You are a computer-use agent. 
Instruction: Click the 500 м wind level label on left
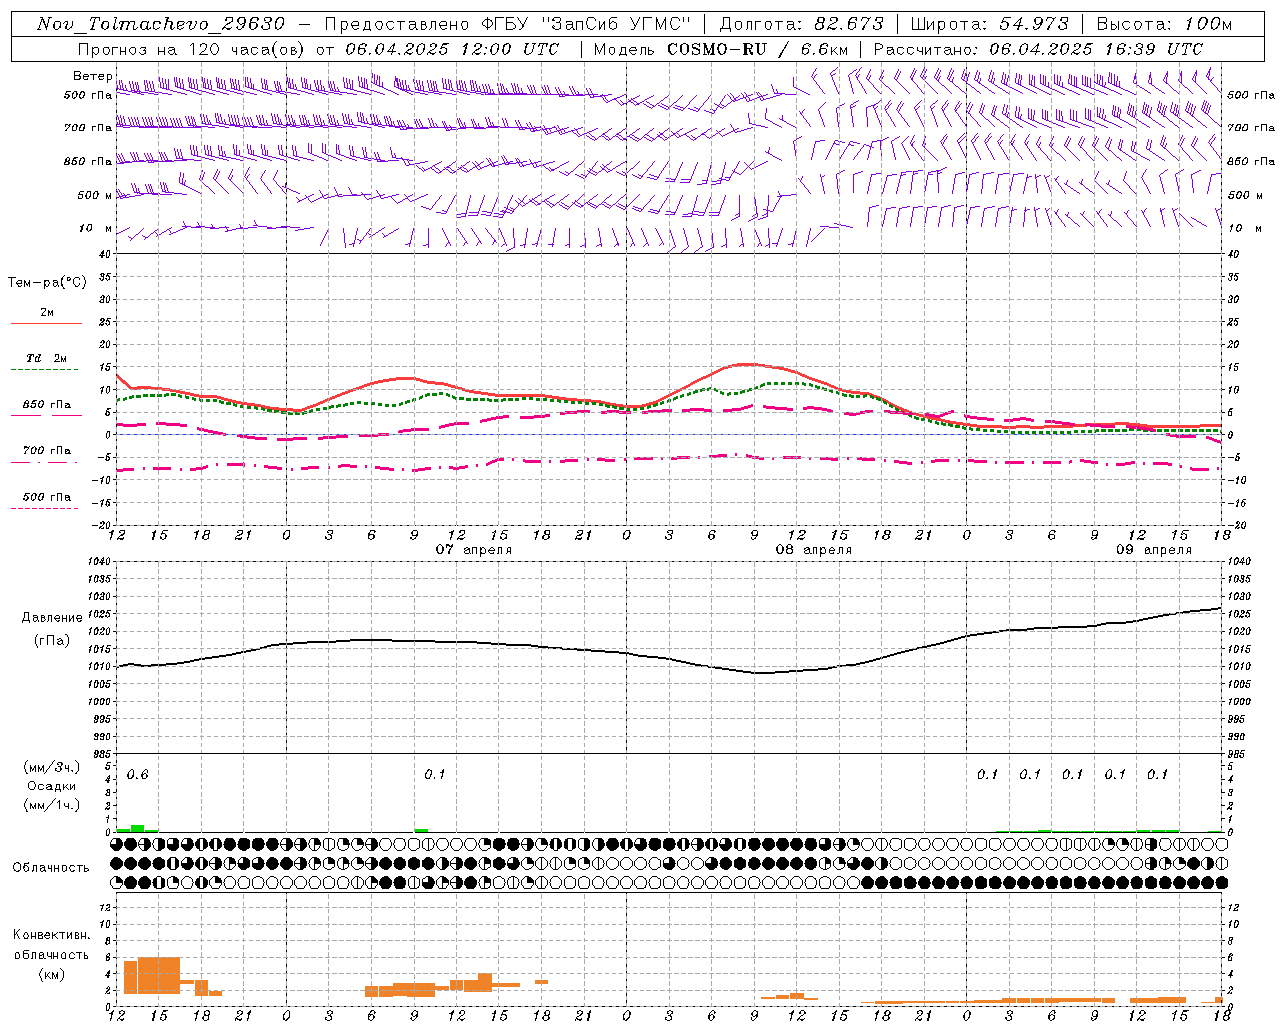click(95, 195)
